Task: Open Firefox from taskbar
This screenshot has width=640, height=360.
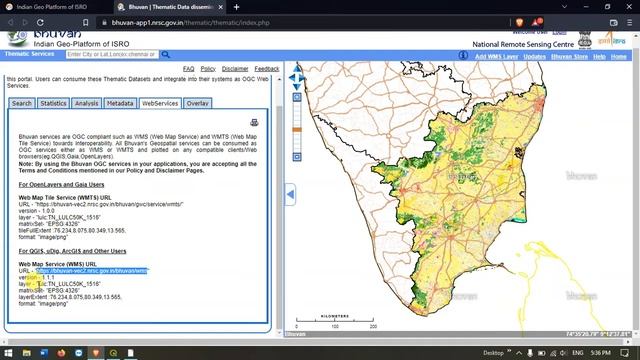Action: 61,353
